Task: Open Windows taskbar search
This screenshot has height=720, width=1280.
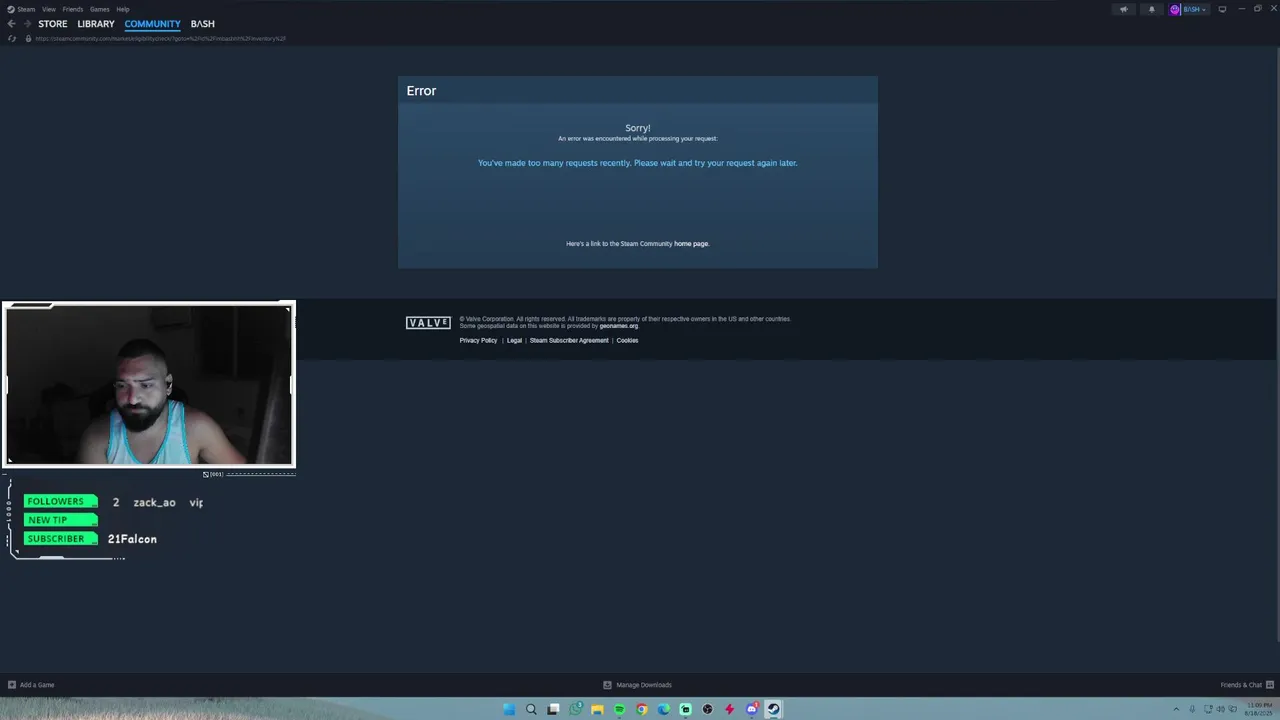Action: click(x=531, y=709)
